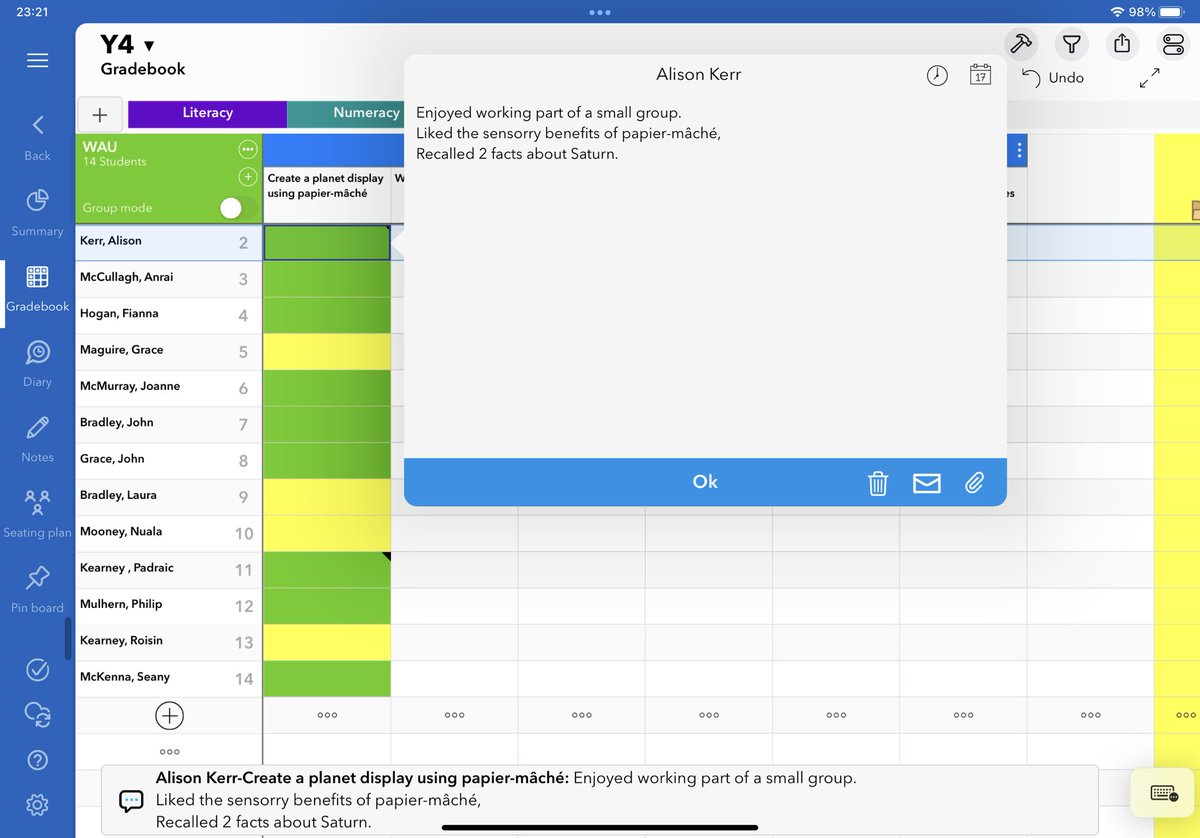Select Grace Maguire's yellow grade cell

(327, 352)
